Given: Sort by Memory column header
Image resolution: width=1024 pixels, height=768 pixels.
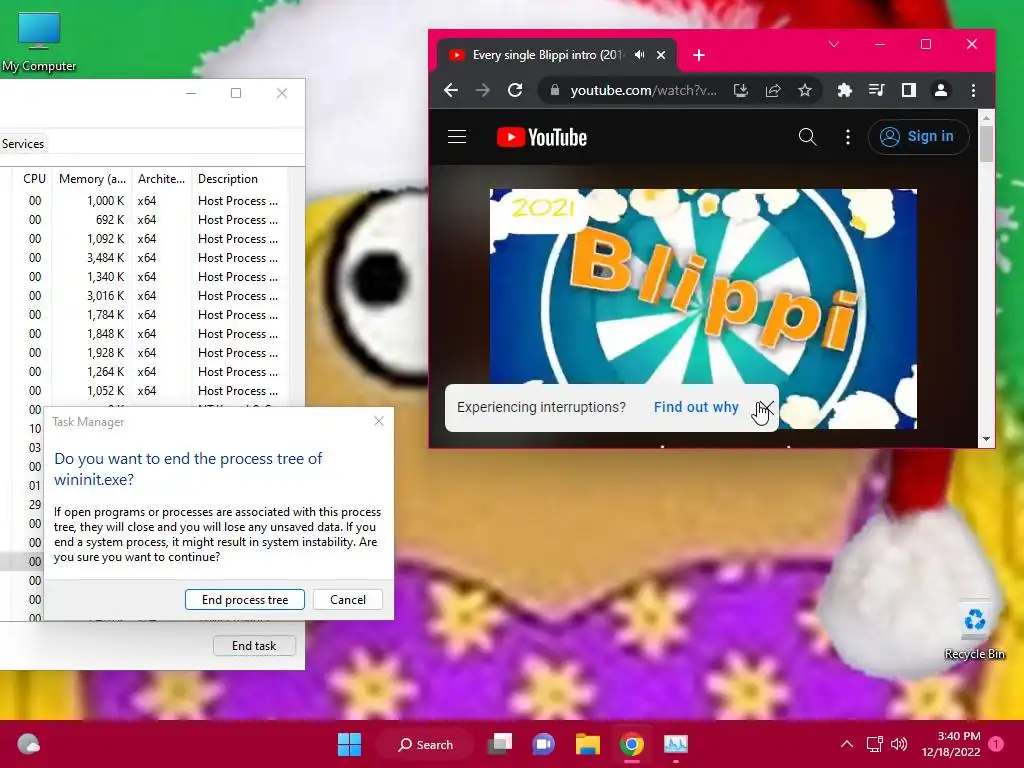Looking at the screenshot, I should coord(92,179).
